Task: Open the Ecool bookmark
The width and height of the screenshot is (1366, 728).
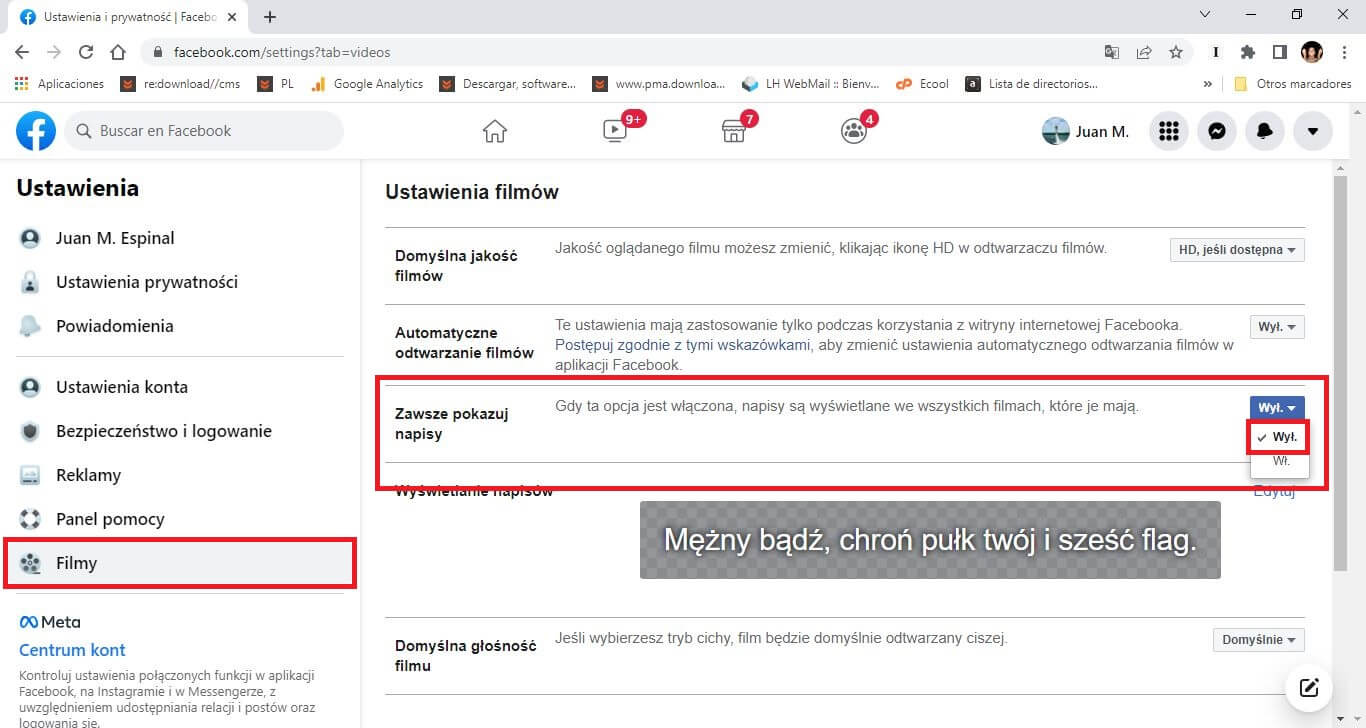Action: [922, 84]
